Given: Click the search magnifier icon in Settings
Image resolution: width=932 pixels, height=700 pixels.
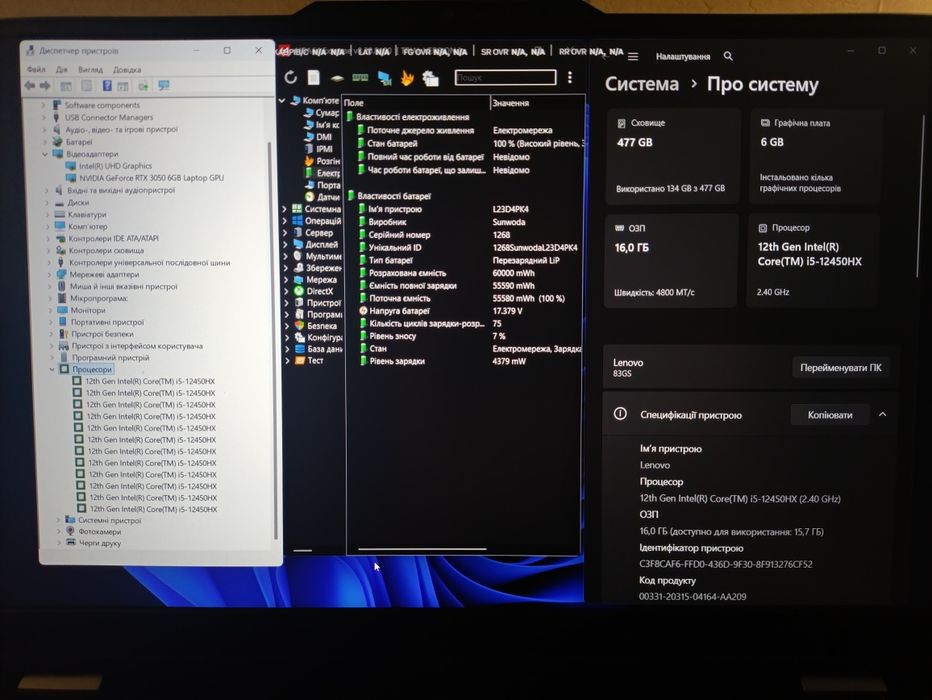Looking at the screenshot, I should pyautogui.click(x=728, y=56).
